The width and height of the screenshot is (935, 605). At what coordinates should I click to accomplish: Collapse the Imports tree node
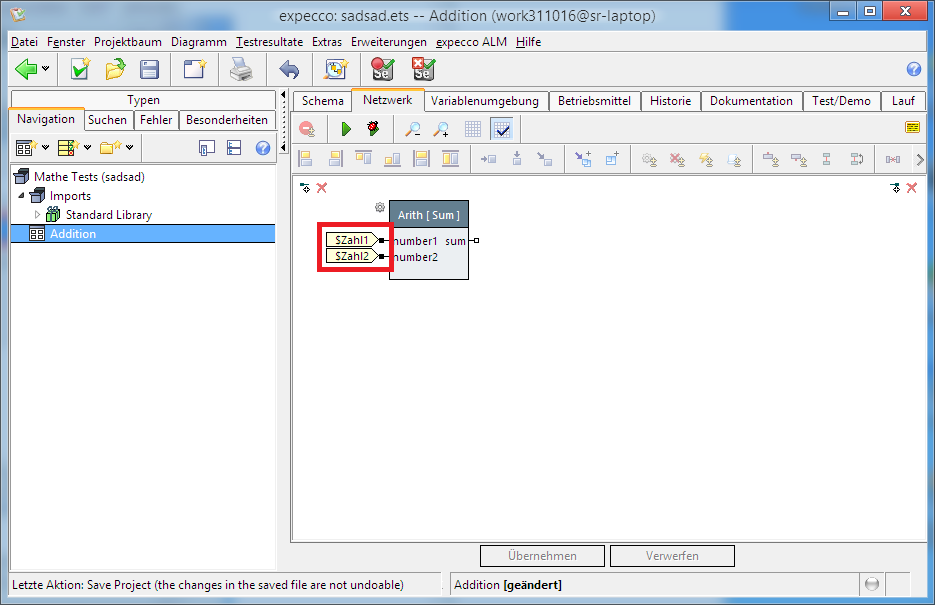pyautogui.click(x=21, y=196)
